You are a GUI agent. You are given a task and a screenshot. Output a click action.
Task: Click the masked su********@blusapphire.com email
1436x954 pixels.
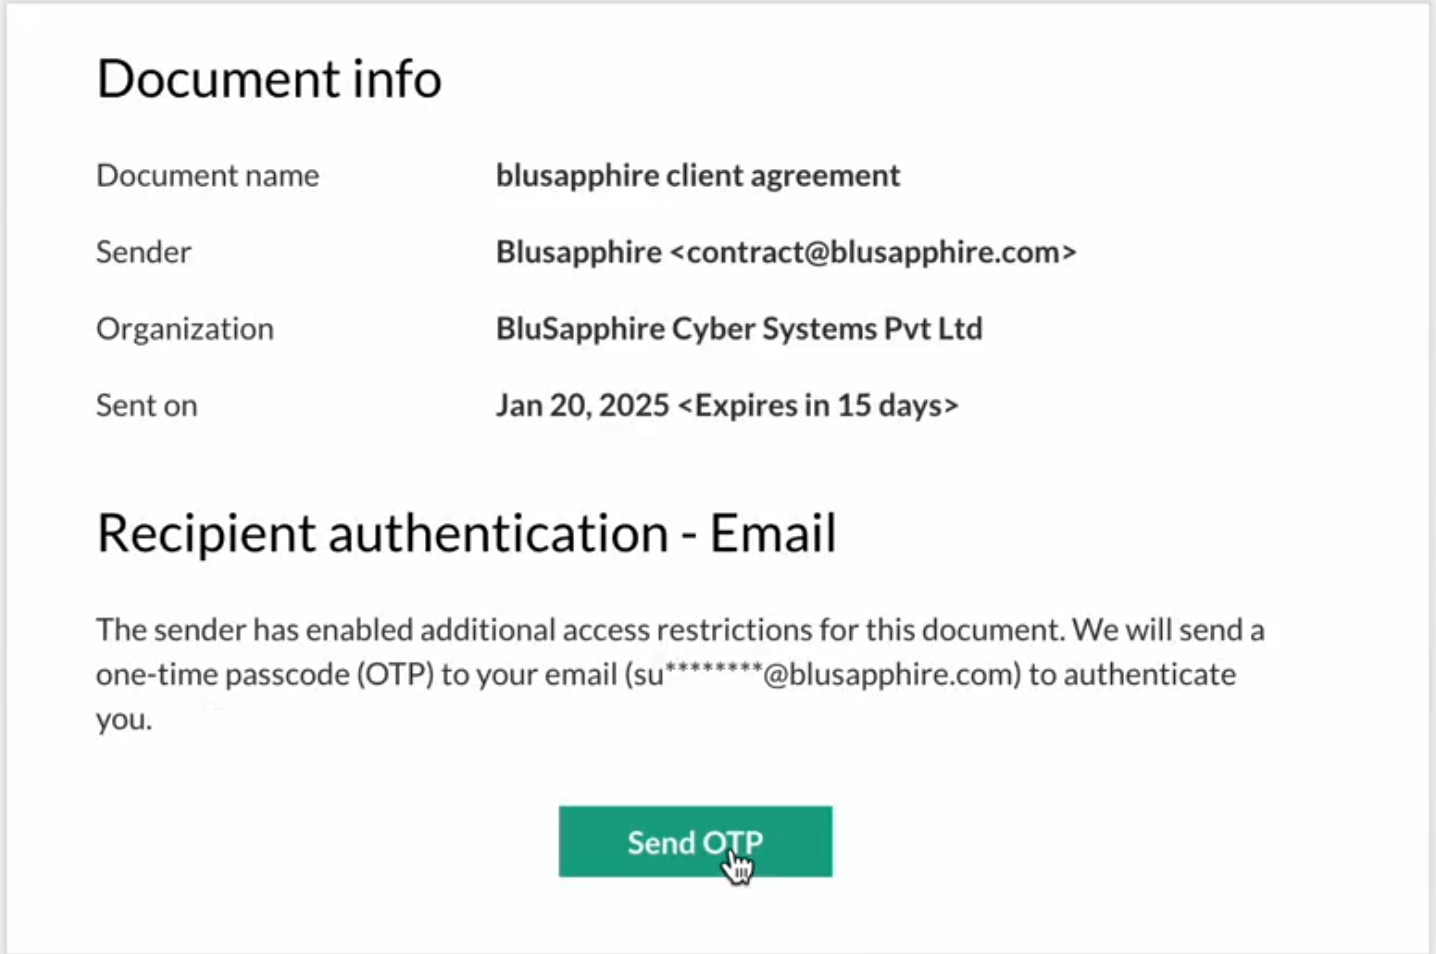click(x=822, y=675)
